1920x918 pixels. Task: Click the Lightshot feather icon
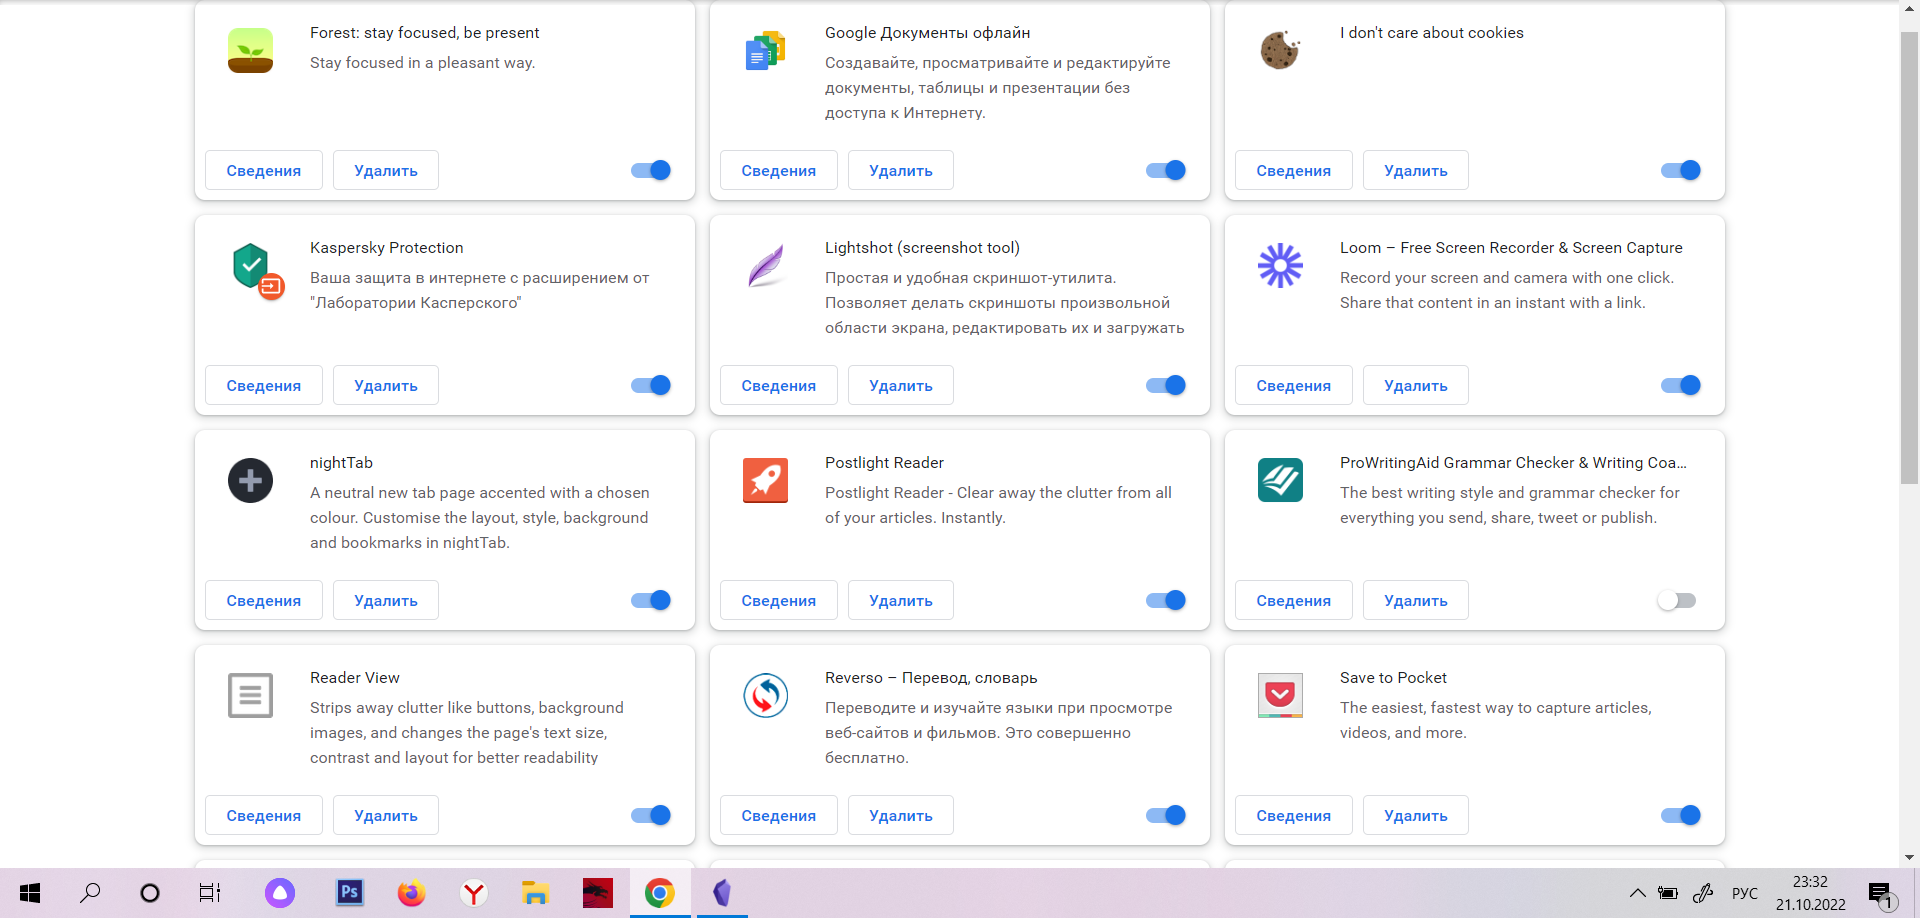766,266
